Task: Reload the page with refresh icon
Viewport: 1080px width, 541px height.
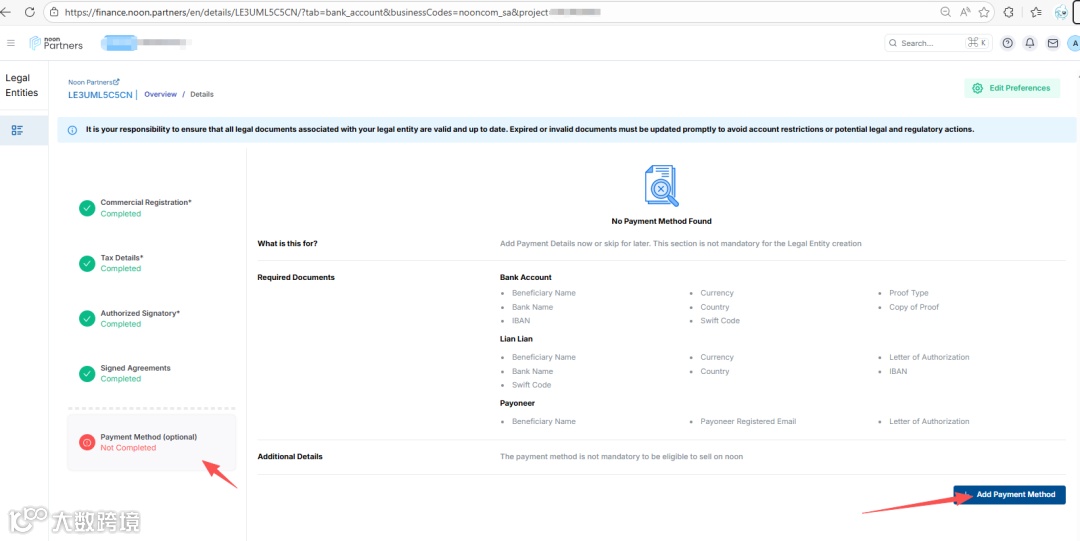Action: click(30, 12)
